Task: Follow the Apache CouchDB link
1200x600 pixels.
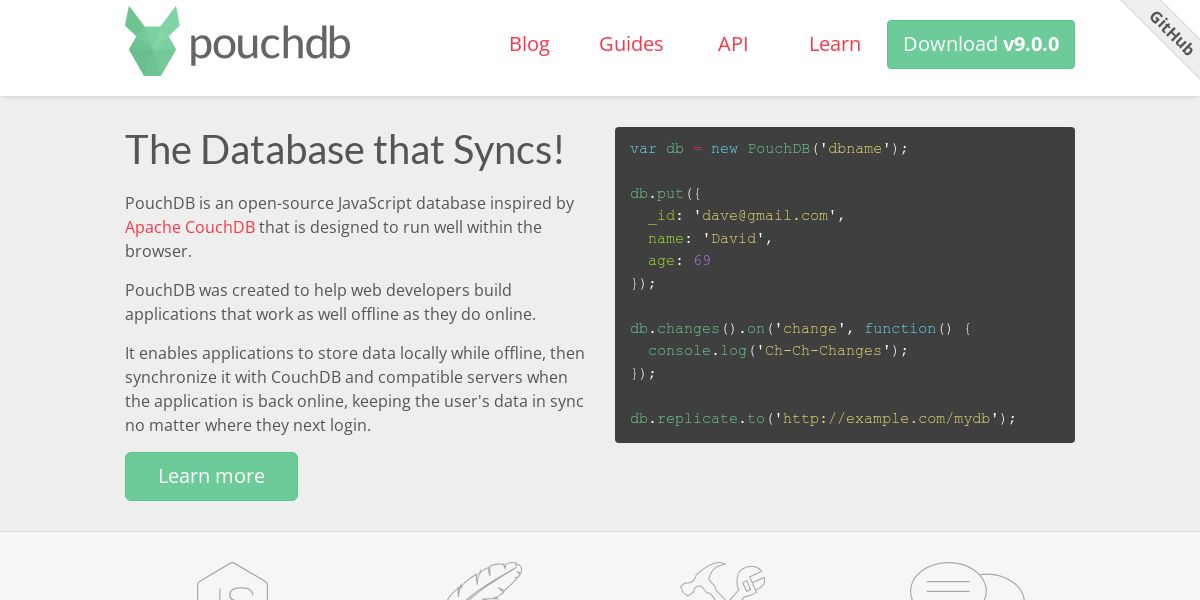Action: point(190,227)
